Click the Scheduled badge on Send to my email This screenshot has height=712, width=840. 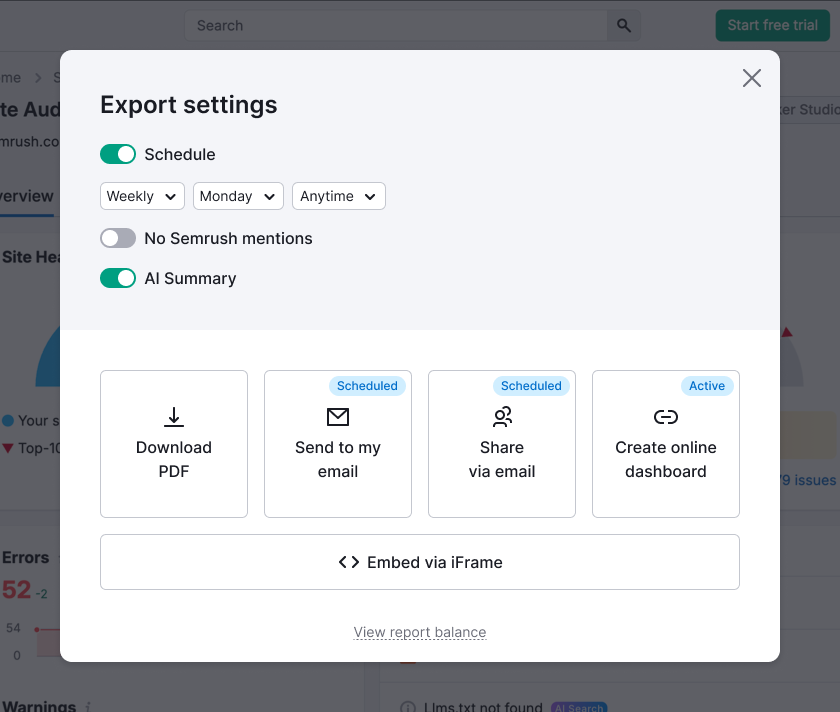point(367,386)
